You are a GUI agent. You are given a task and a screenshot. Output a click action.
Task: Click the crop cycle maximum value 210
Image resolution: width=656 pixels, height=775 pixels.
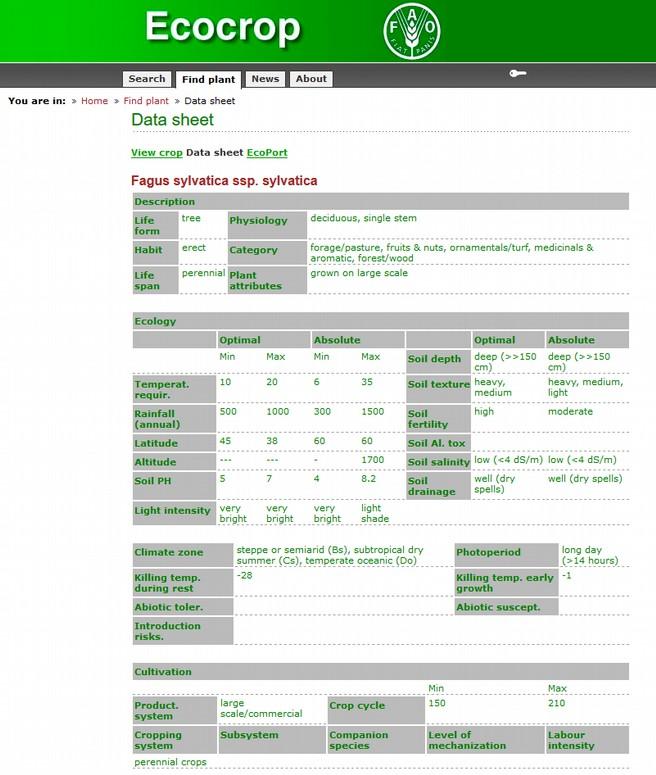[556, 703]
